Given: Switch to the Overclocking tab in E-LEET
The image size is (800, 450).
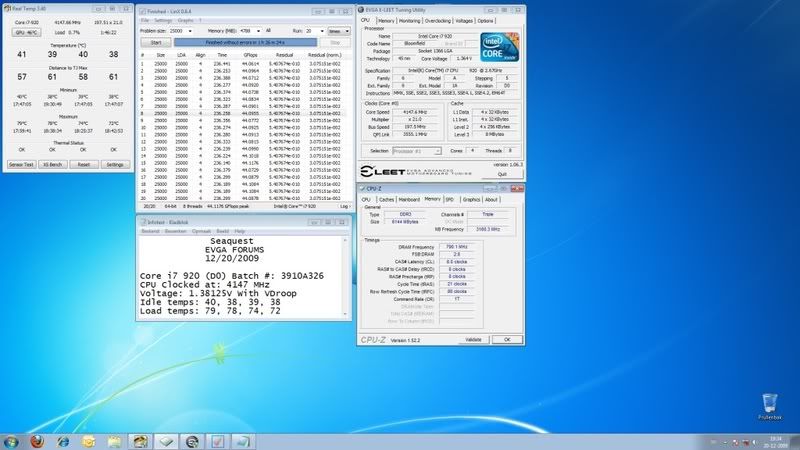Looking at the screenshot, I should [436, 20].
